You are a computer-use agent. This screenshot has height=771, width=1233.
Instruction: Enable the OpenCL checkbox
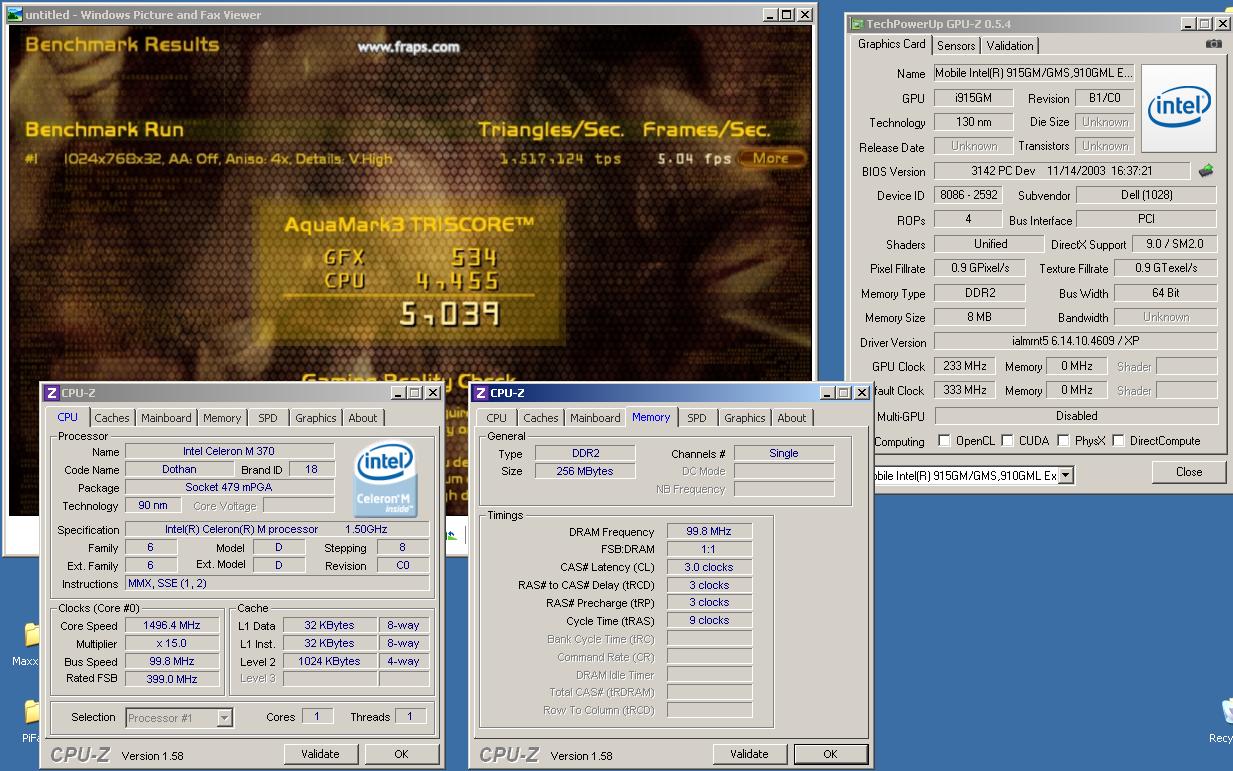point(944,440)
